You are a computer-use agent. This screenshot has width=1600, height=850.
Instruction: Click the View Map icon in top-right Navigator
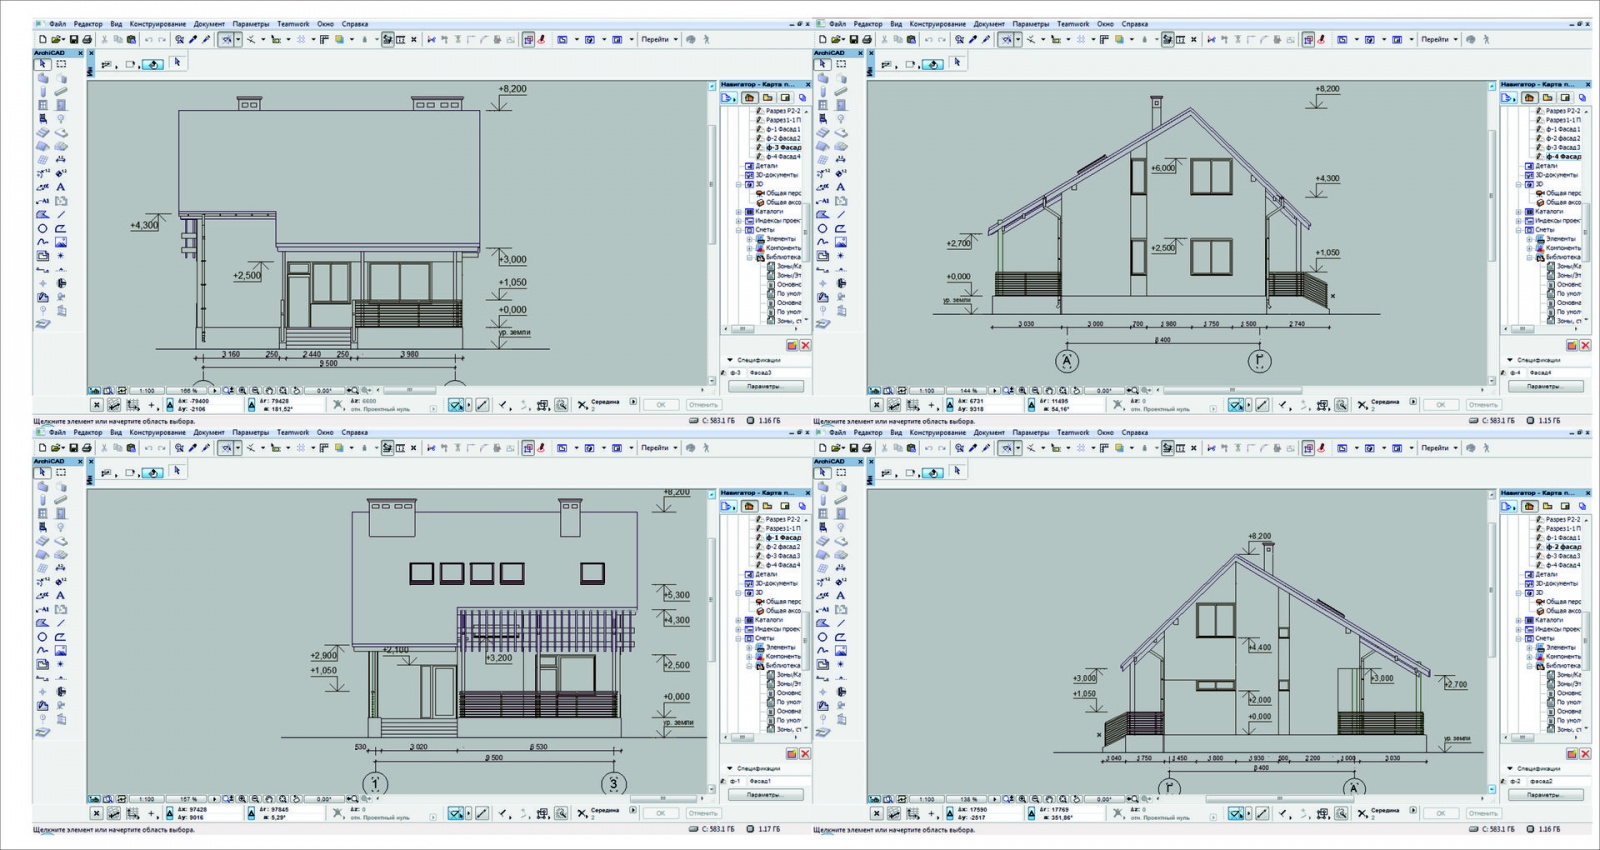click(x=1547, y=98)
